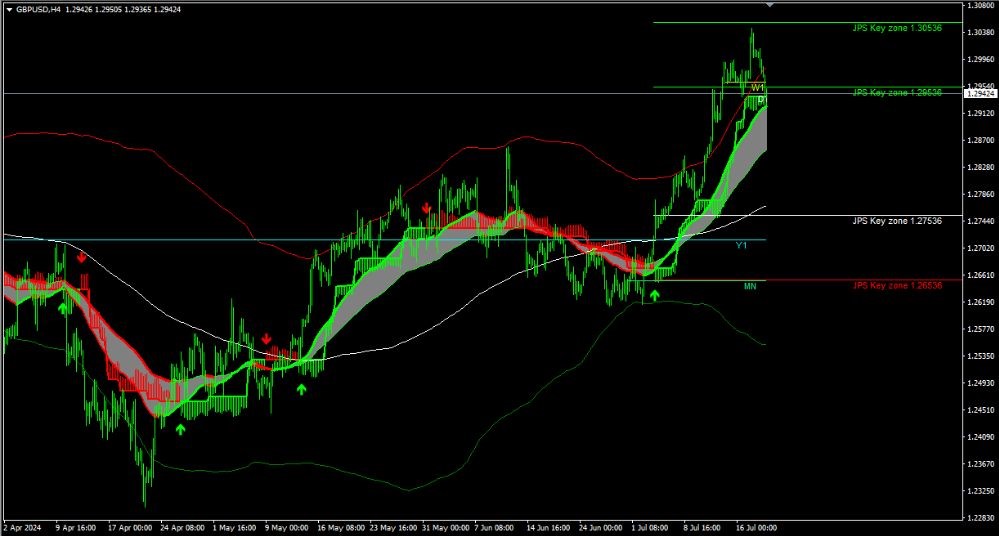Click the 1.30380 price axis label
This screenshot has height=536, width=999.
click(x=981, y=32)
